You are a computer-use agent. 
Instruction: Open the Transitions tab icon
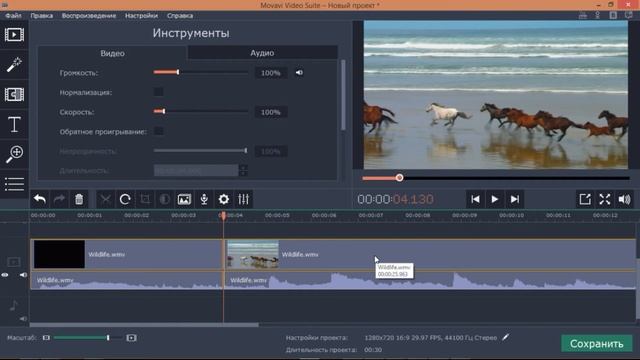tap(14, 94)
